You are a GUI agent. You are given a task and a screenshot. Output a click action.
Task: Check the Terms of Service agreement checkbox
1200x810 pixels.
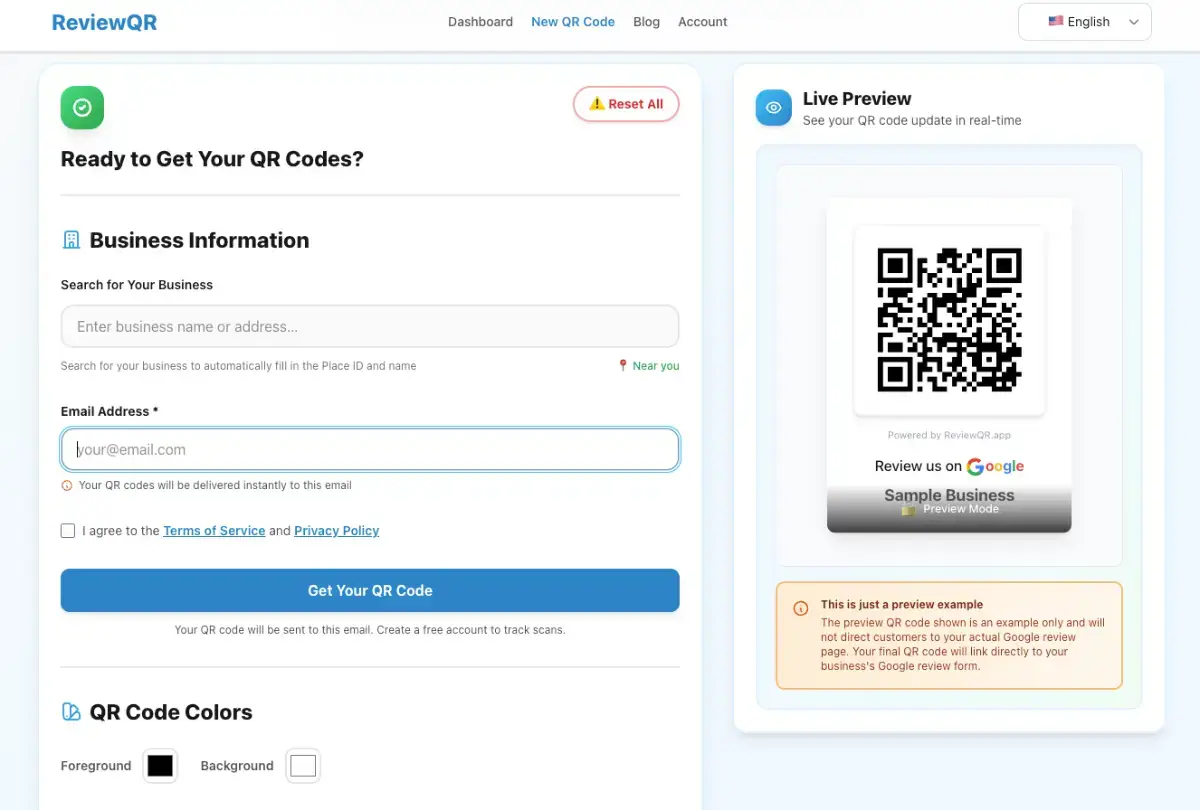tap(67, 530)
